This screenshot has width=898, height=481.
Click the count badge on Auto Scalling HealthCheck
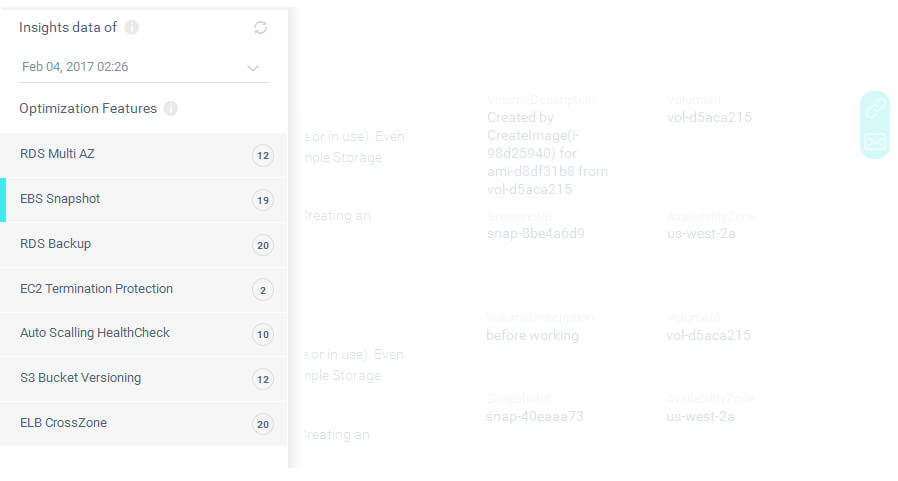click(x=263, y=335)
